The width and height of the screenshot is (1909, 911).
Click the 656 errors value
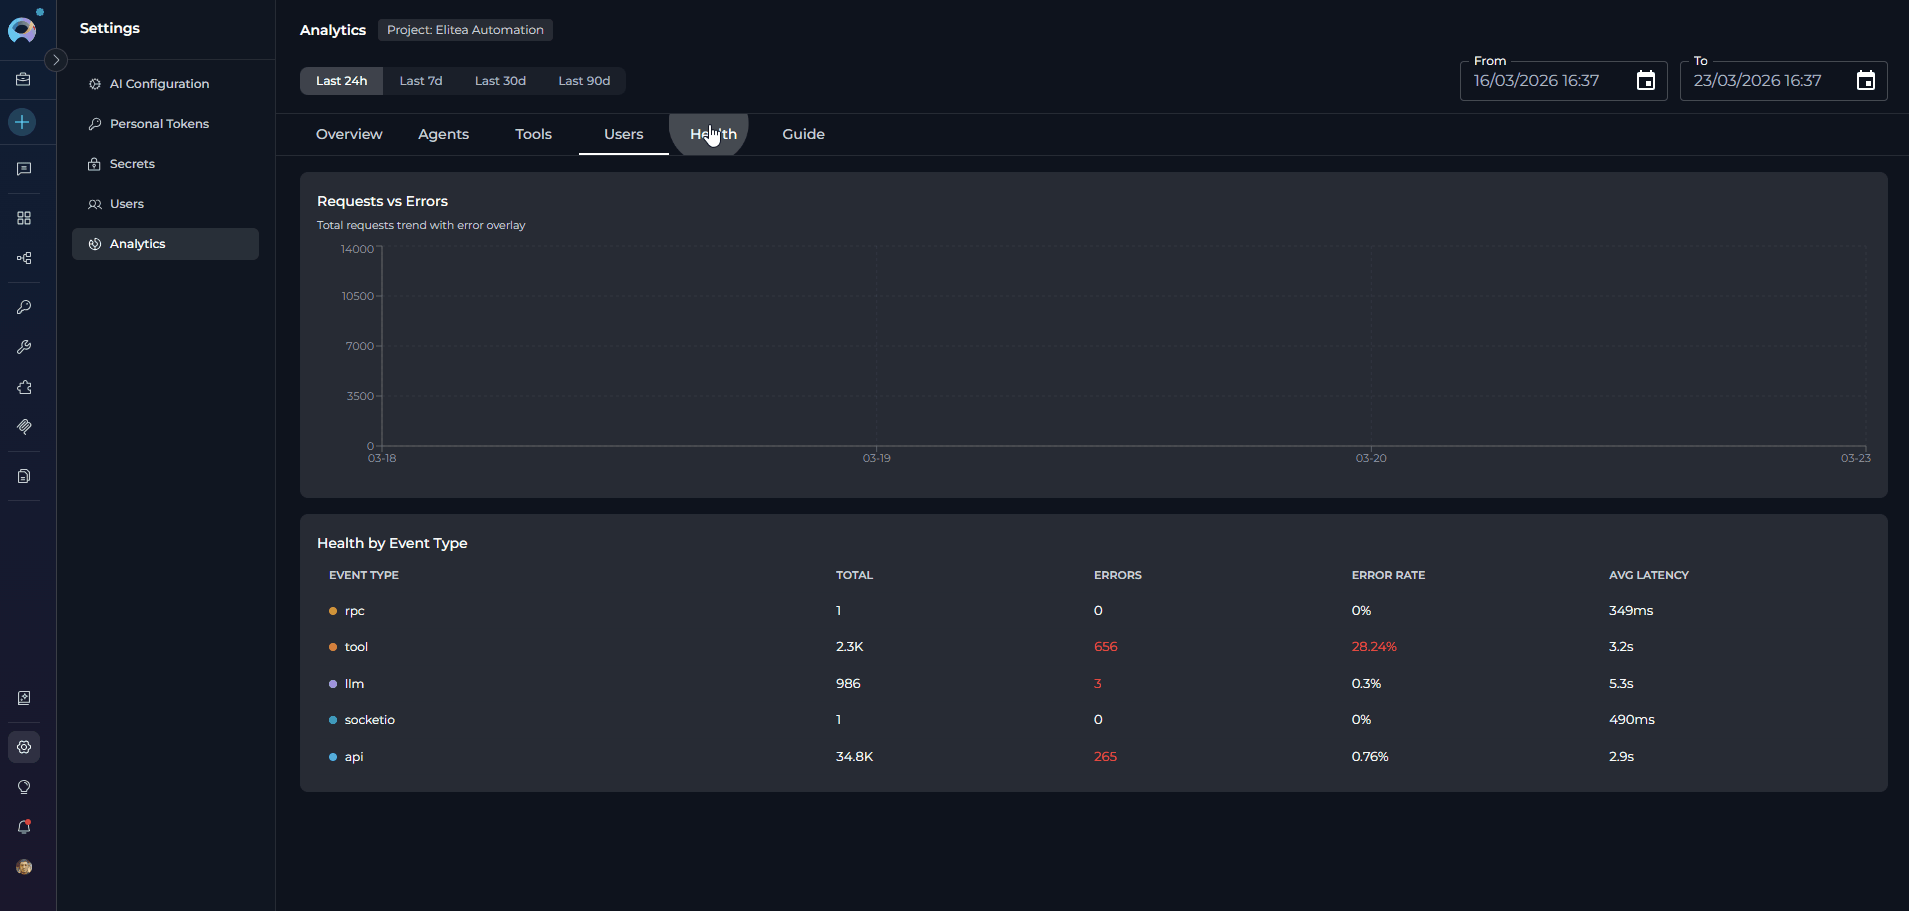(1105, 647)
